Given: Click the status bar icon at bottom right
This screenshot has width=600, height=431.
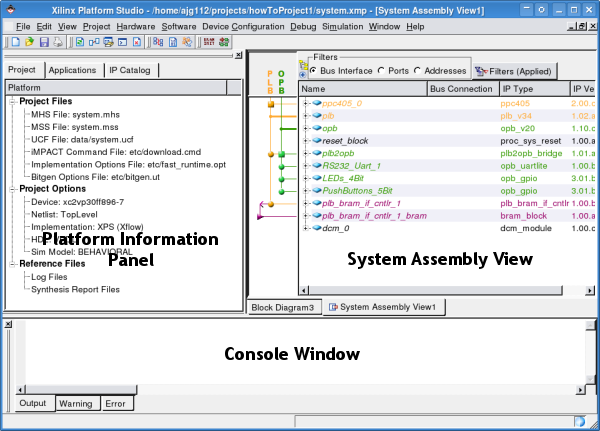Looking at the screenshot, I should (580, 421).
